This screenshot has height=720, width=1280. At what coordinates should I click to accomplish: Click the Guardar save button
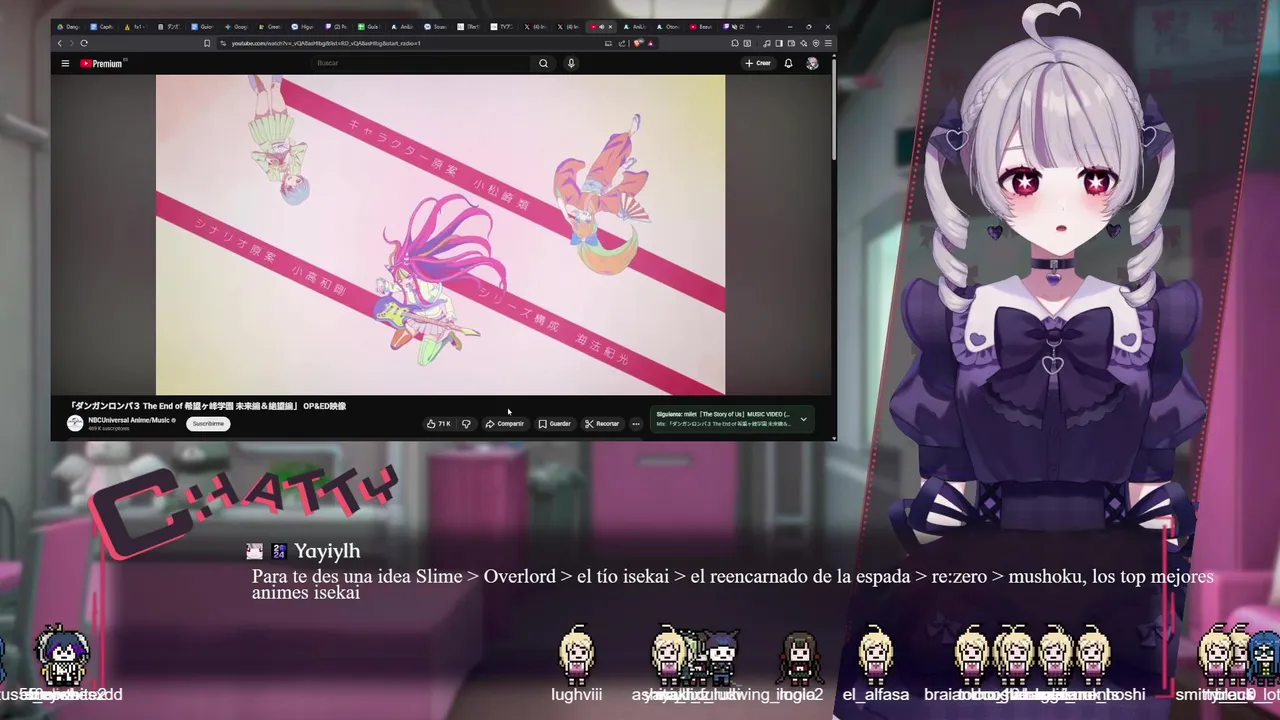(x=555, y=424)
